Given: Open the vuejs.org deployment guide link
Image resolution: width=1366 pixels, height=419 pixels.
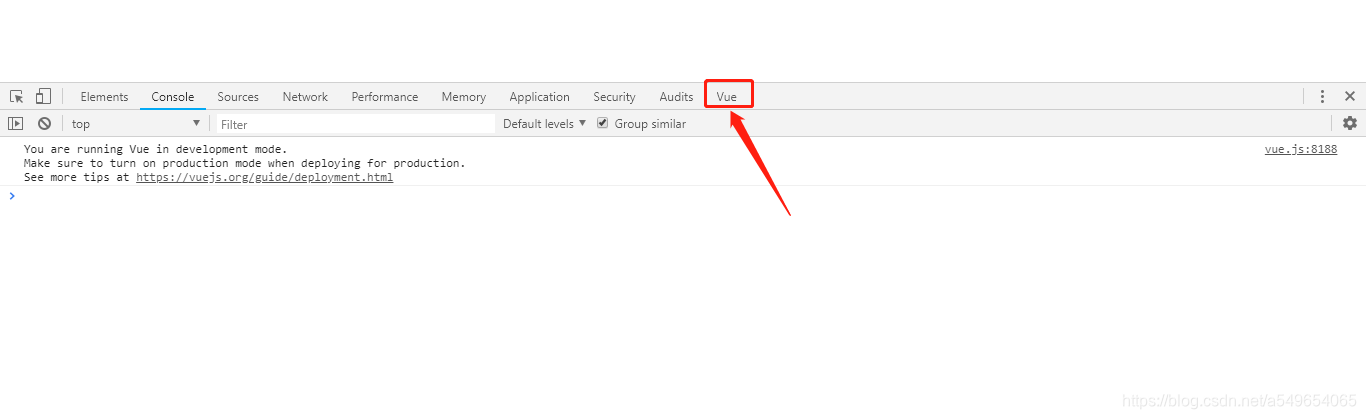Looking at the screenshot, I should pyautogui.click(x=265, y=177).
